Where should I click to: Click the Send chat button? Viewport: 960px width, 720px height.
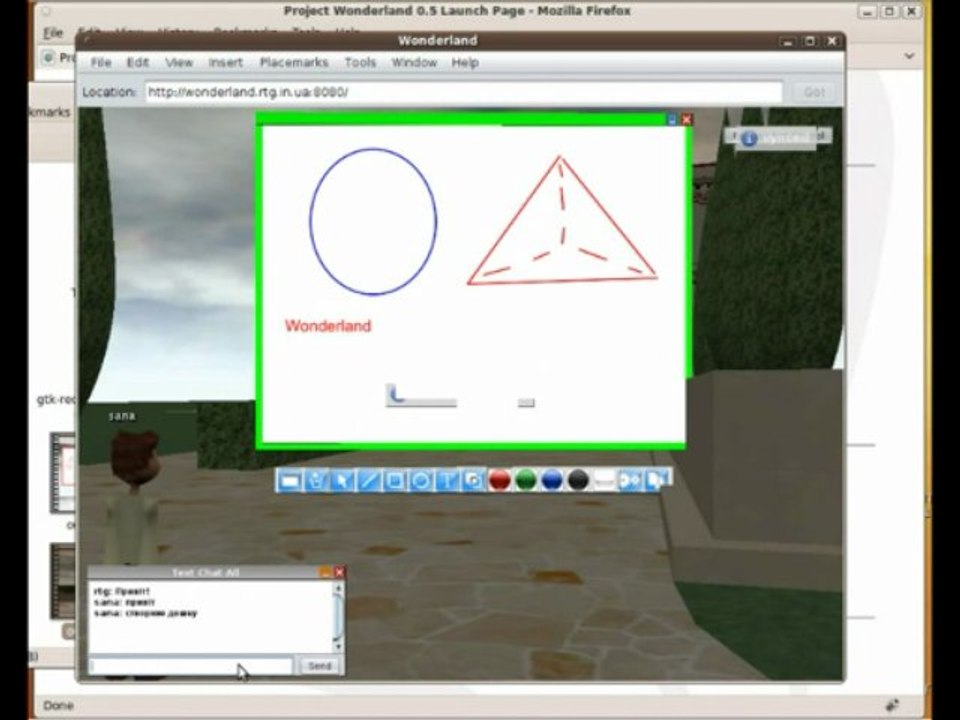pos(320,666)
